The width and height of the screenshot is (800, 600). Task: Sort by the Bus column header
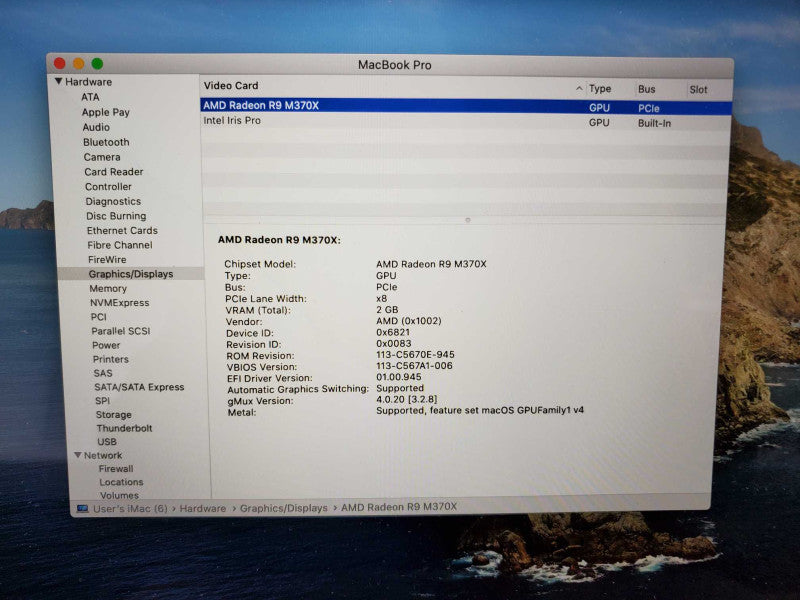pos(646,89)
